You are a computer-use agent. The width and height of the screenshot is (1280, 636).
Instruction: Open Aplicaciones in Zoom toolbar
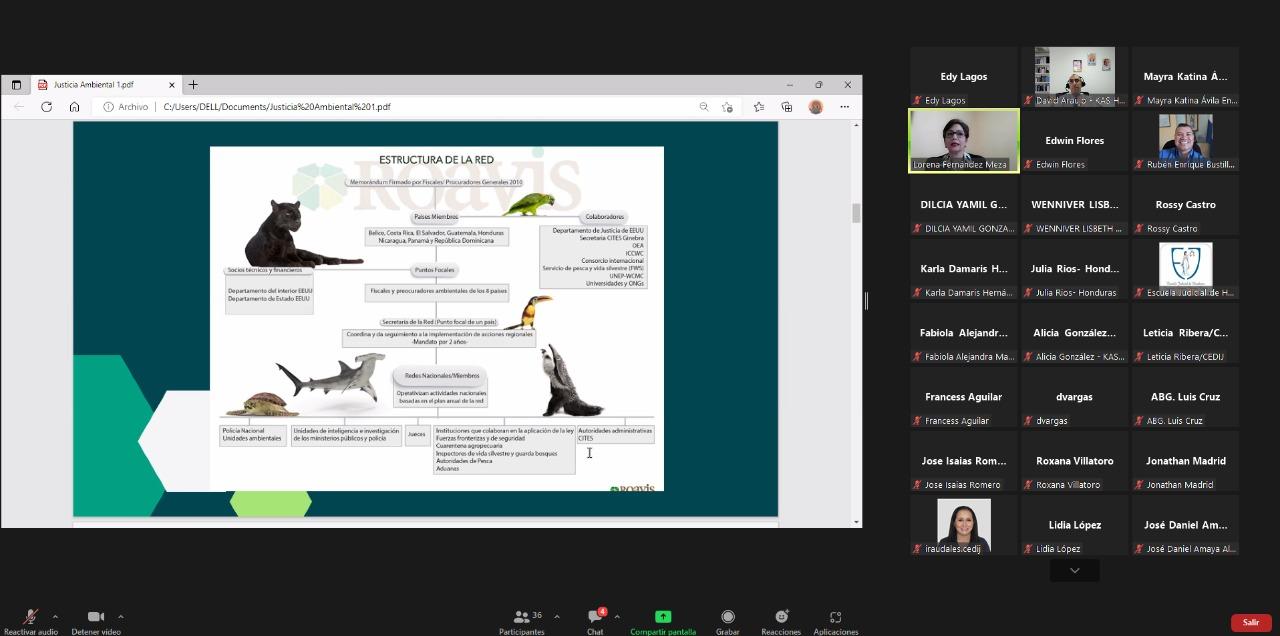pos(835,619)
